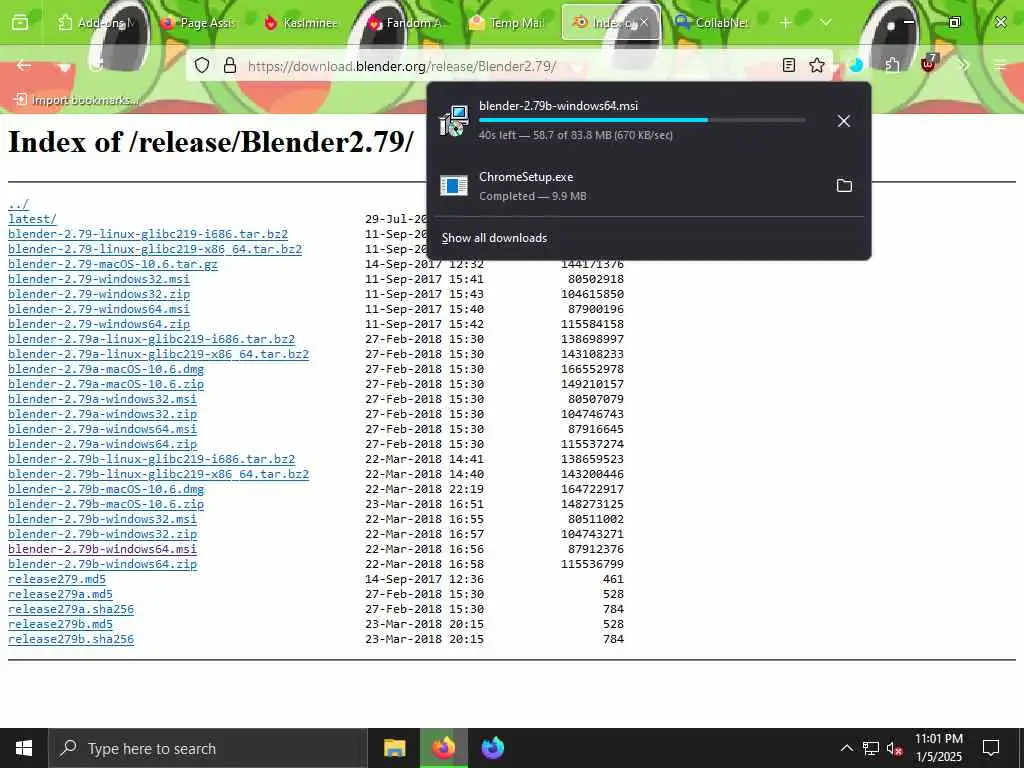Open the Windows Start menu
This screenshot has height=768, width=1024.
pos(24,748)
